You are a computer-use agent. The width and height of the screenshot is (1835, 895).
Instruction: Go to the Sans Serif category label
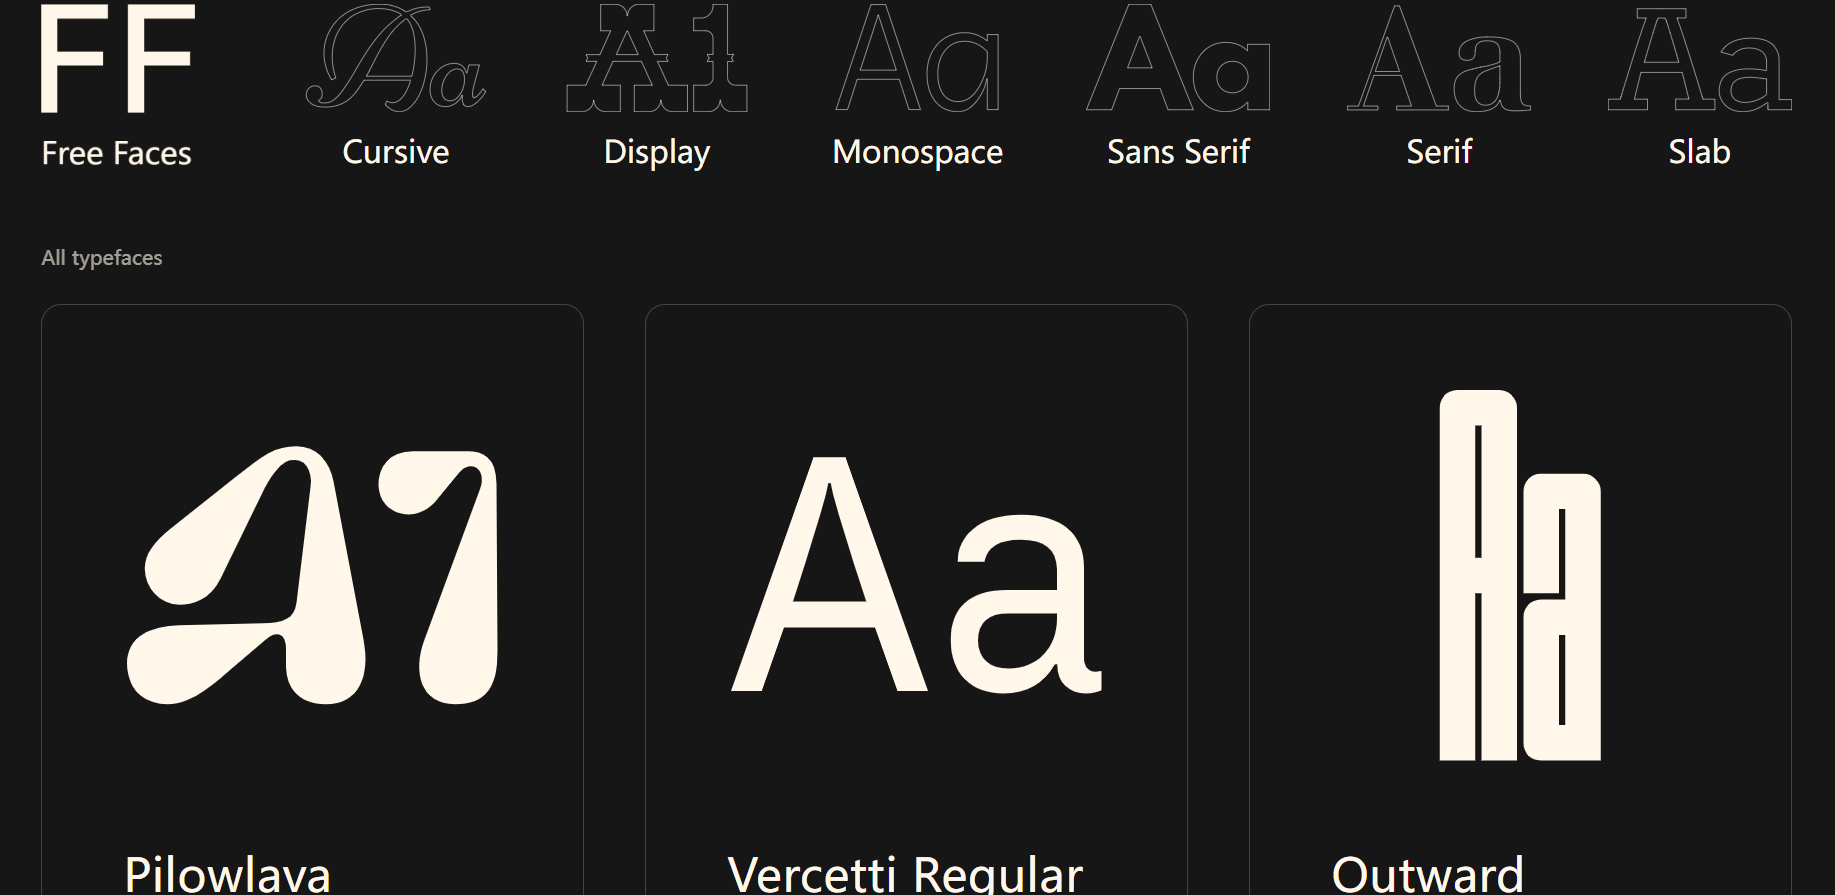pos(1178,152)
